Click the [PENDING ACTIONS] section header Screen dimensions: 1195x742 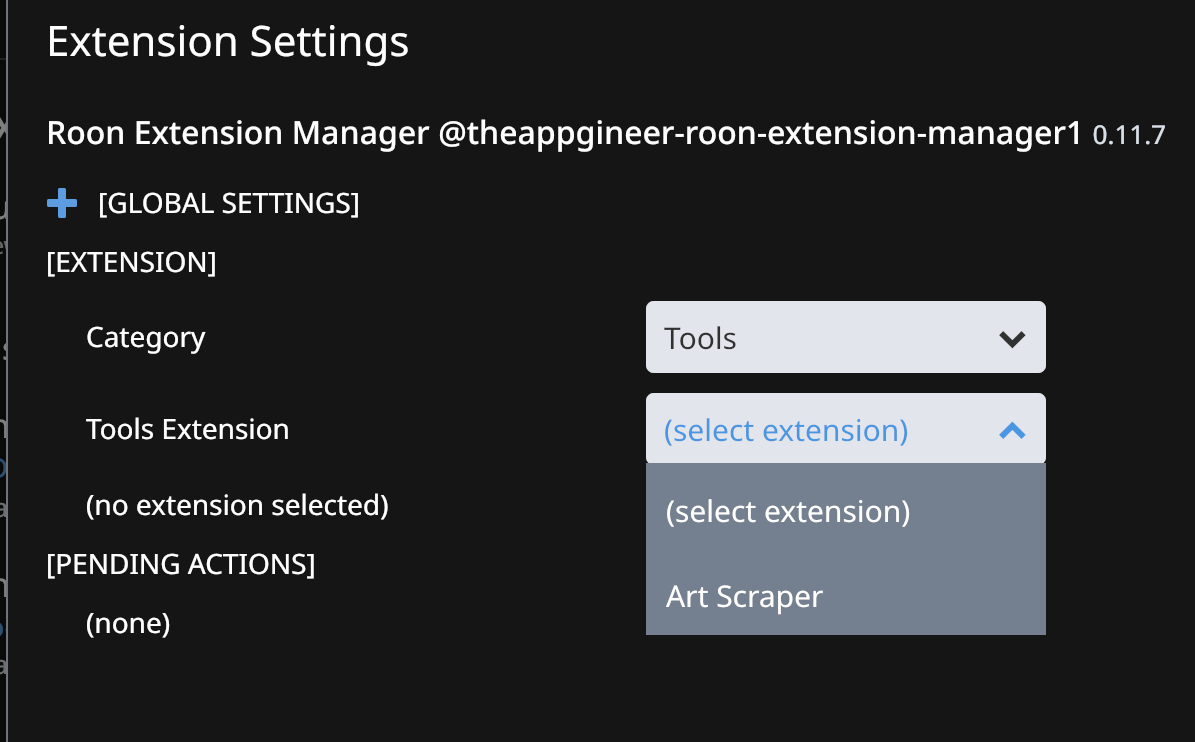click(x=181, y=564)
